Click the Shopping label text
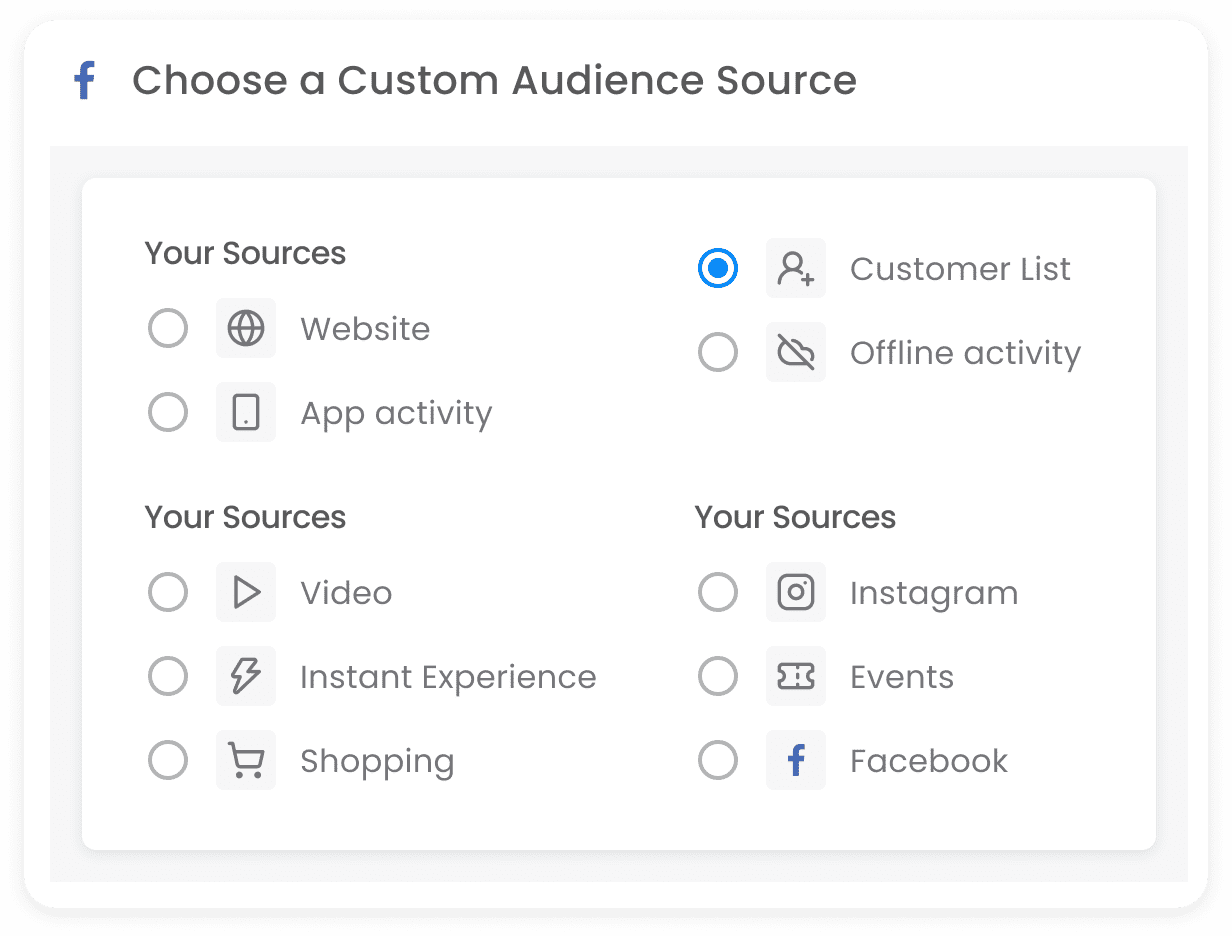The width and height of the screenshot is (1232, 936). (377, 762)
